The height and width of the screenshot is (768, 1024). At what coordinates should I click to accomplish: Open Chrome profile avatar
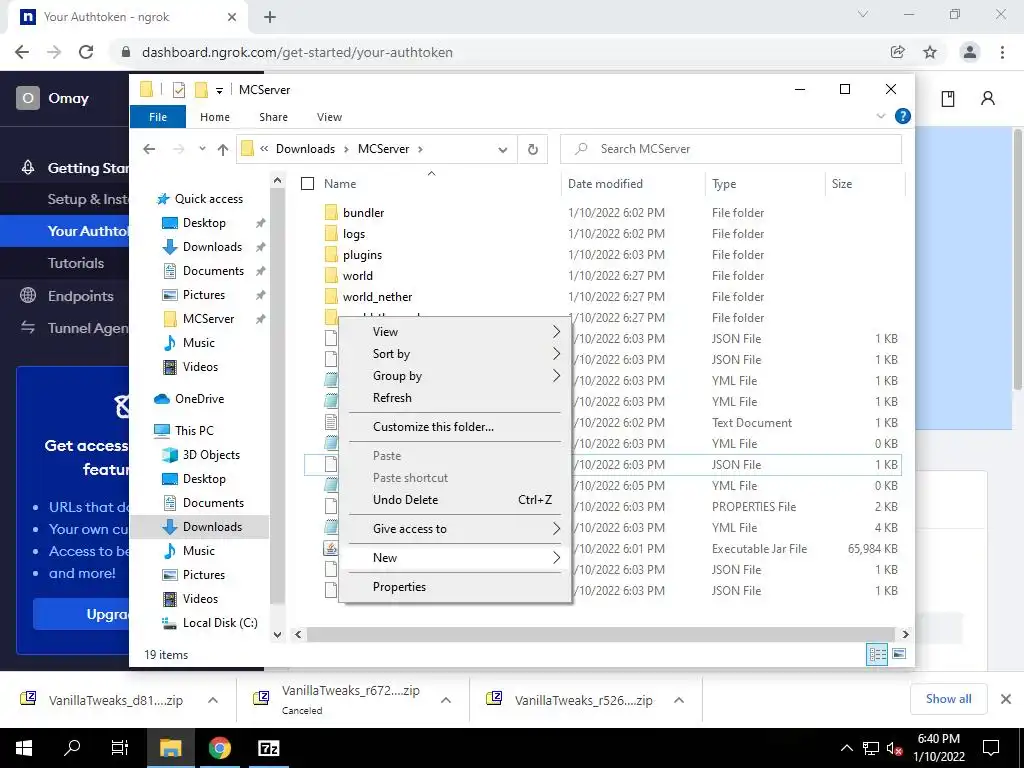970,52
